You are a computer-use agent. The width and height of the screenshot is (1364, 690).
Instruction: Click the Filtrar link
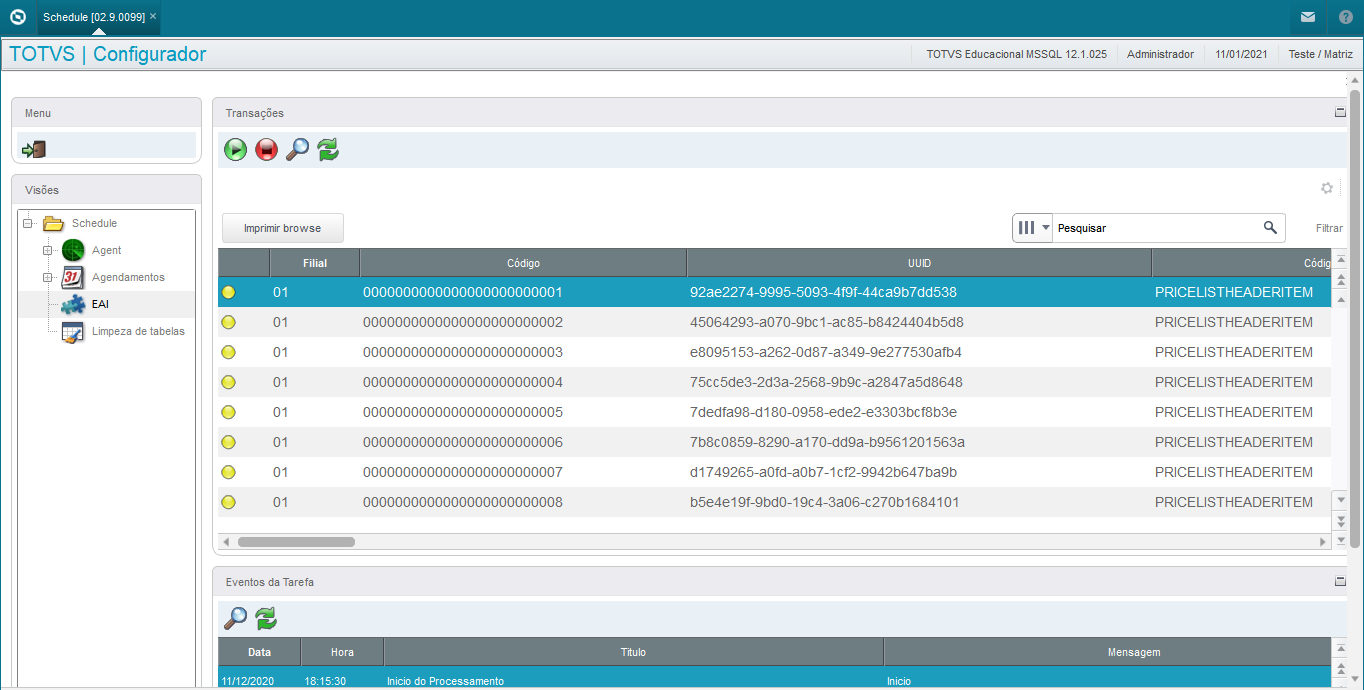(x=1329, y=228)
